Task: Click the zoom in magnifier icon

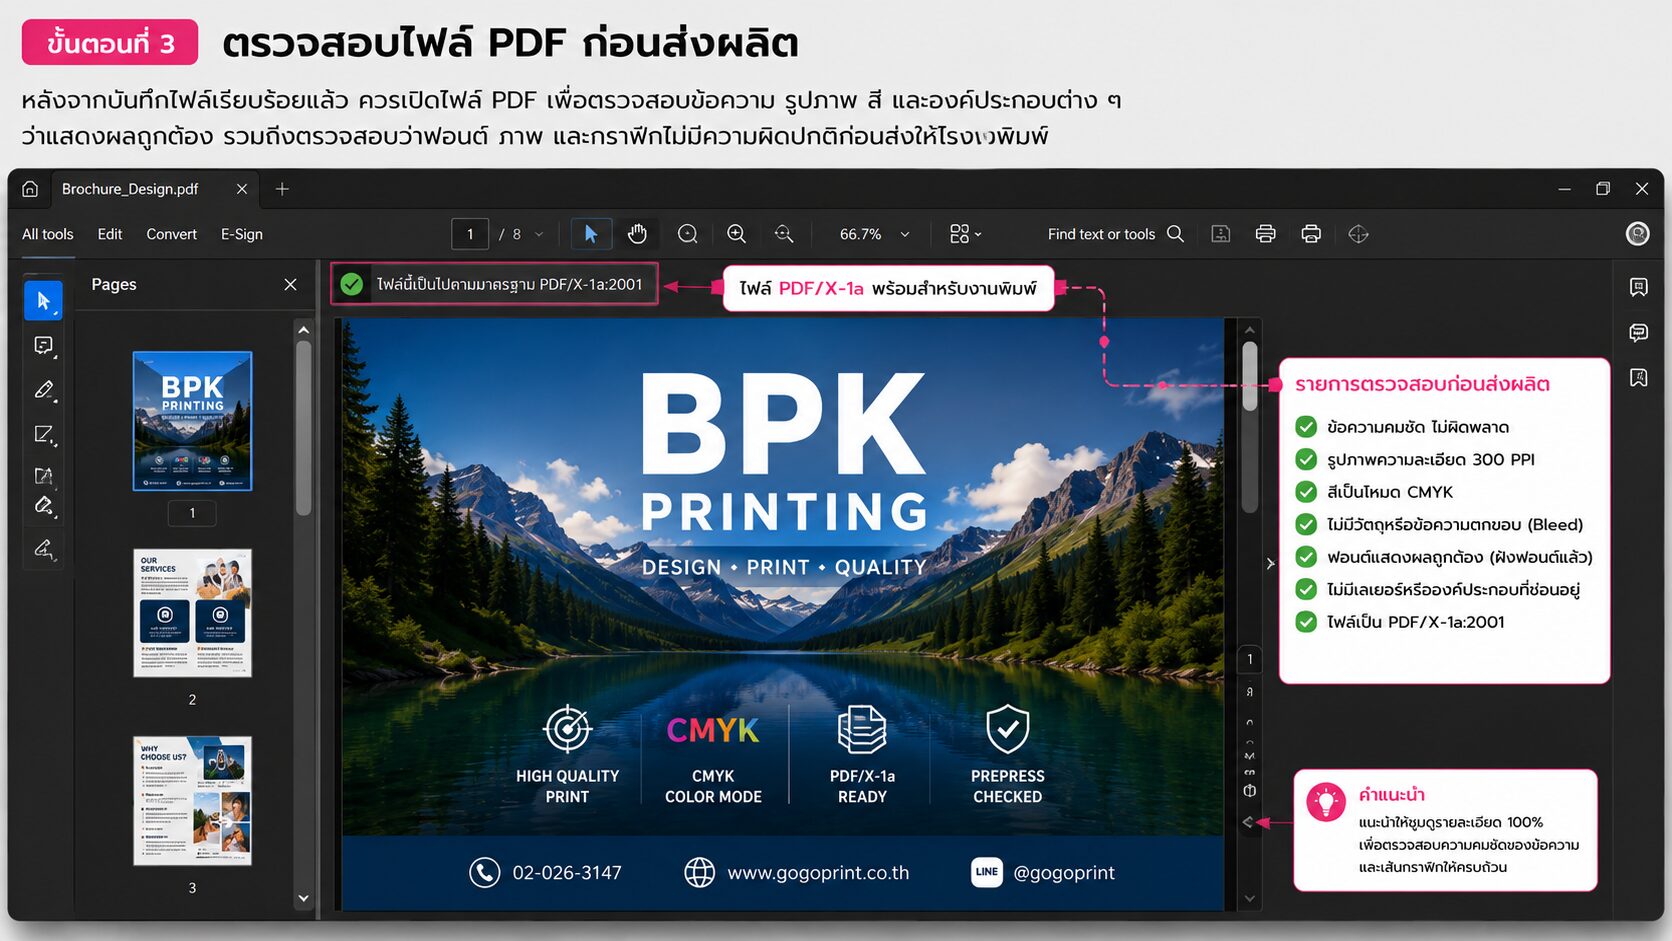Action: tap(737, 234)
